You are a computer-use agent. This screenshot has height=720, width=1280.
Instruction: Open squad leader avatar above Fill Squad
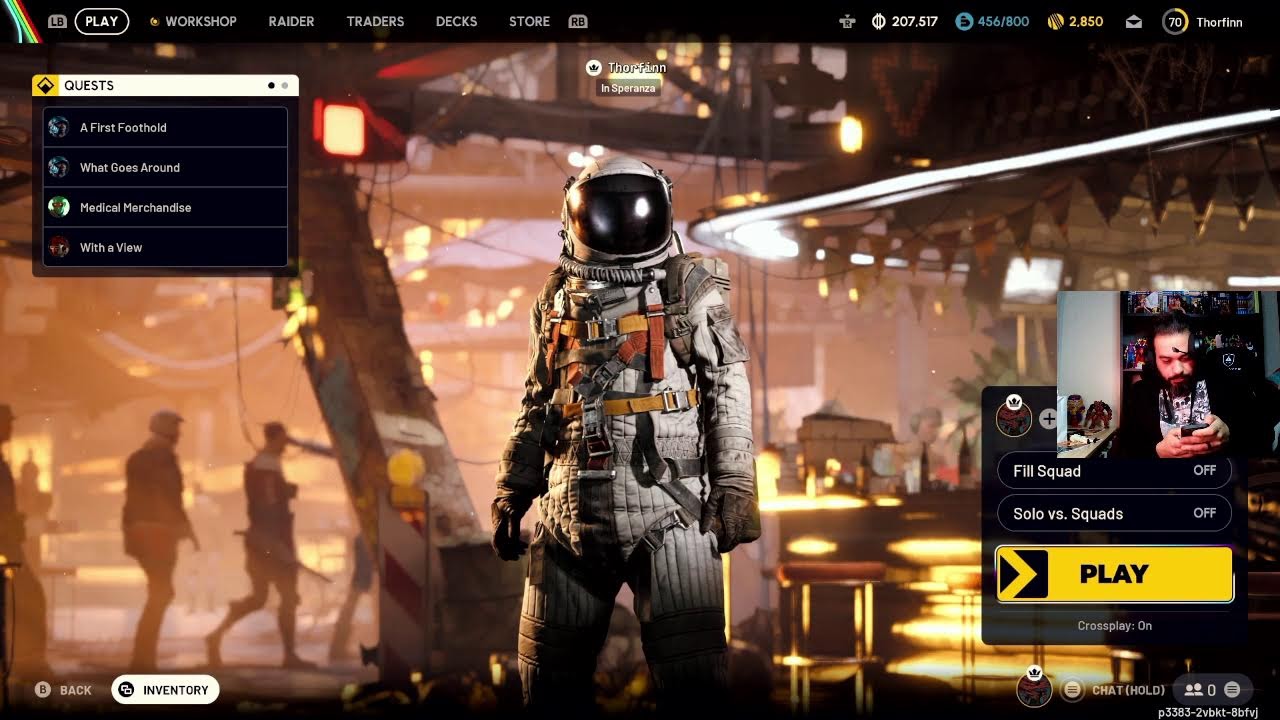[1014, 416]
